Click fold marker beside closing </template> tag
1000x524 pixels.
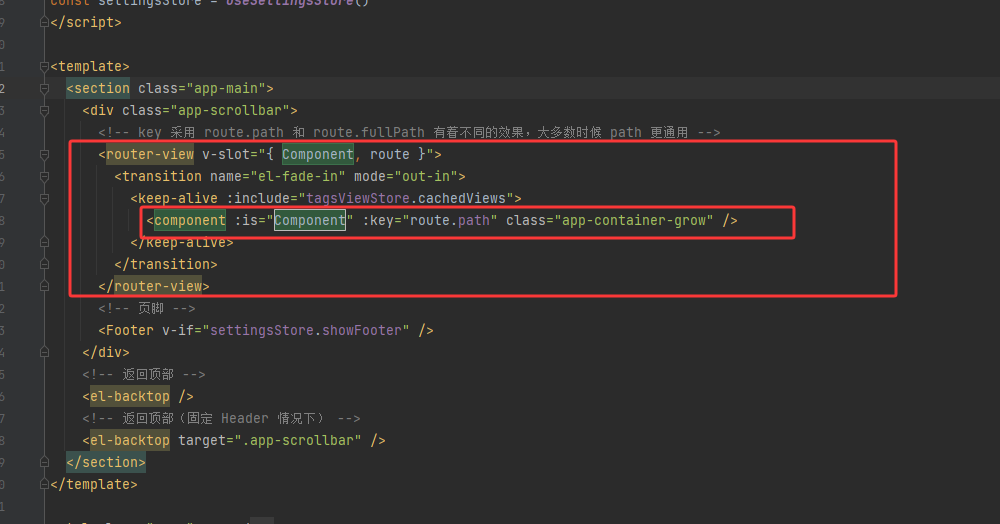pyautogui.click(x=44, y=484)
